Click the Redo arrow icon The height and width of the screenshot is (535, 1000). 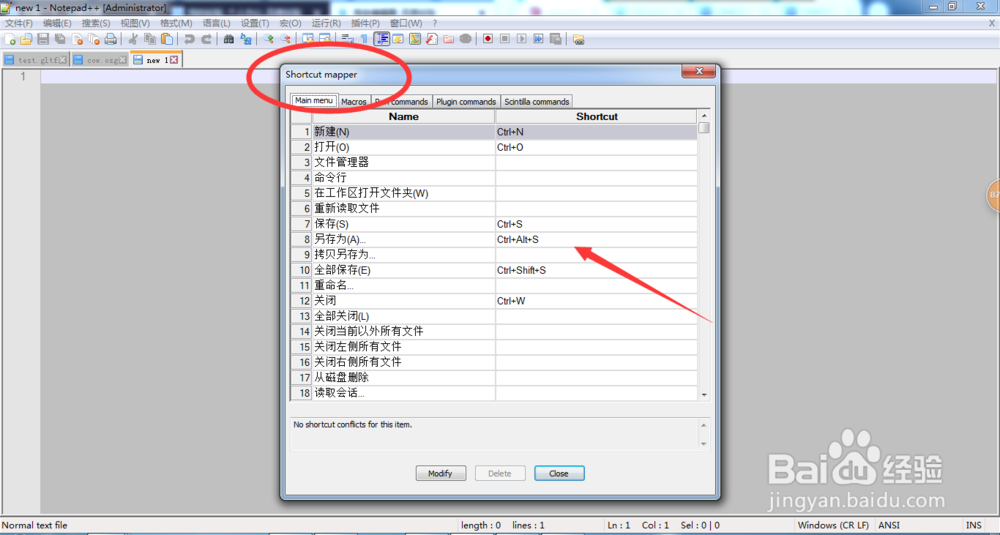pos(206,39)
